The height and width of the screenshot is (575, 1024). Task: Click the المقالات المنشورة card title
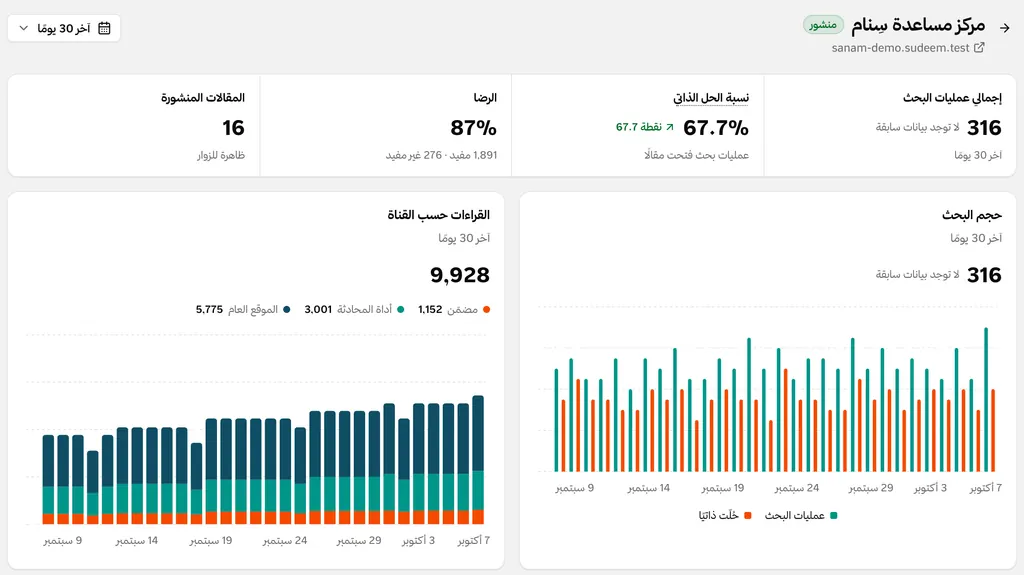[202, 98]
